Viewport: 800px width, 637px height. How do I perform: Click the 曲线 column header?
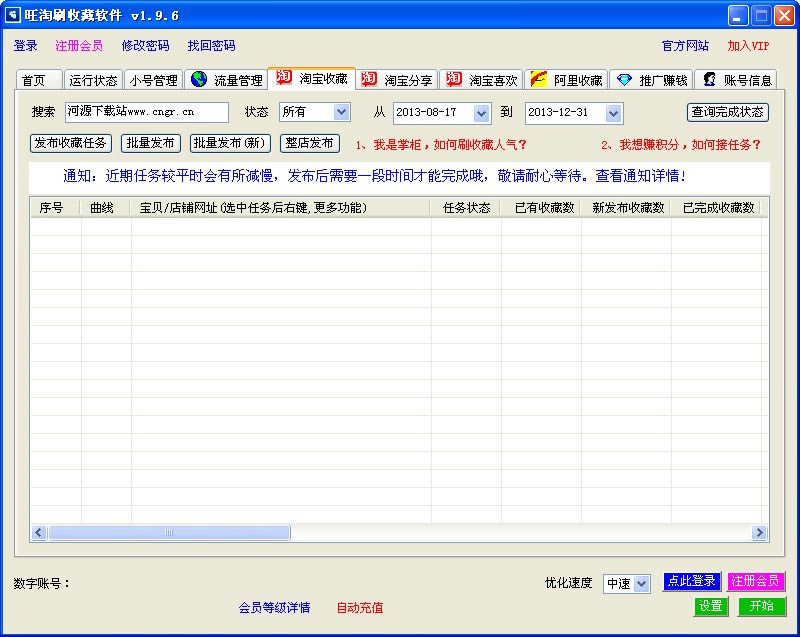click(x=106, y=208)
